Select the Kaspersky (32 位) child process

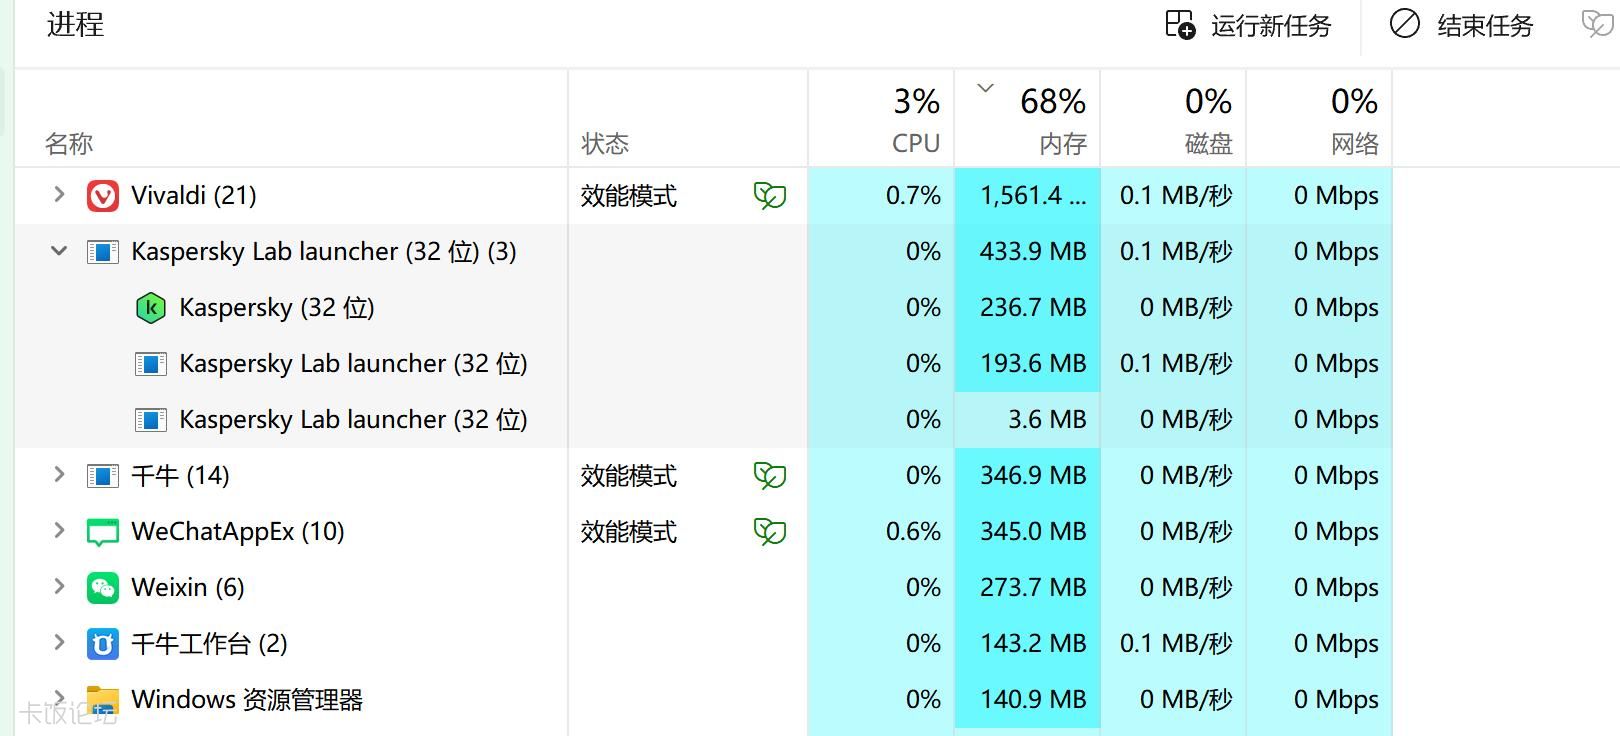277,308
